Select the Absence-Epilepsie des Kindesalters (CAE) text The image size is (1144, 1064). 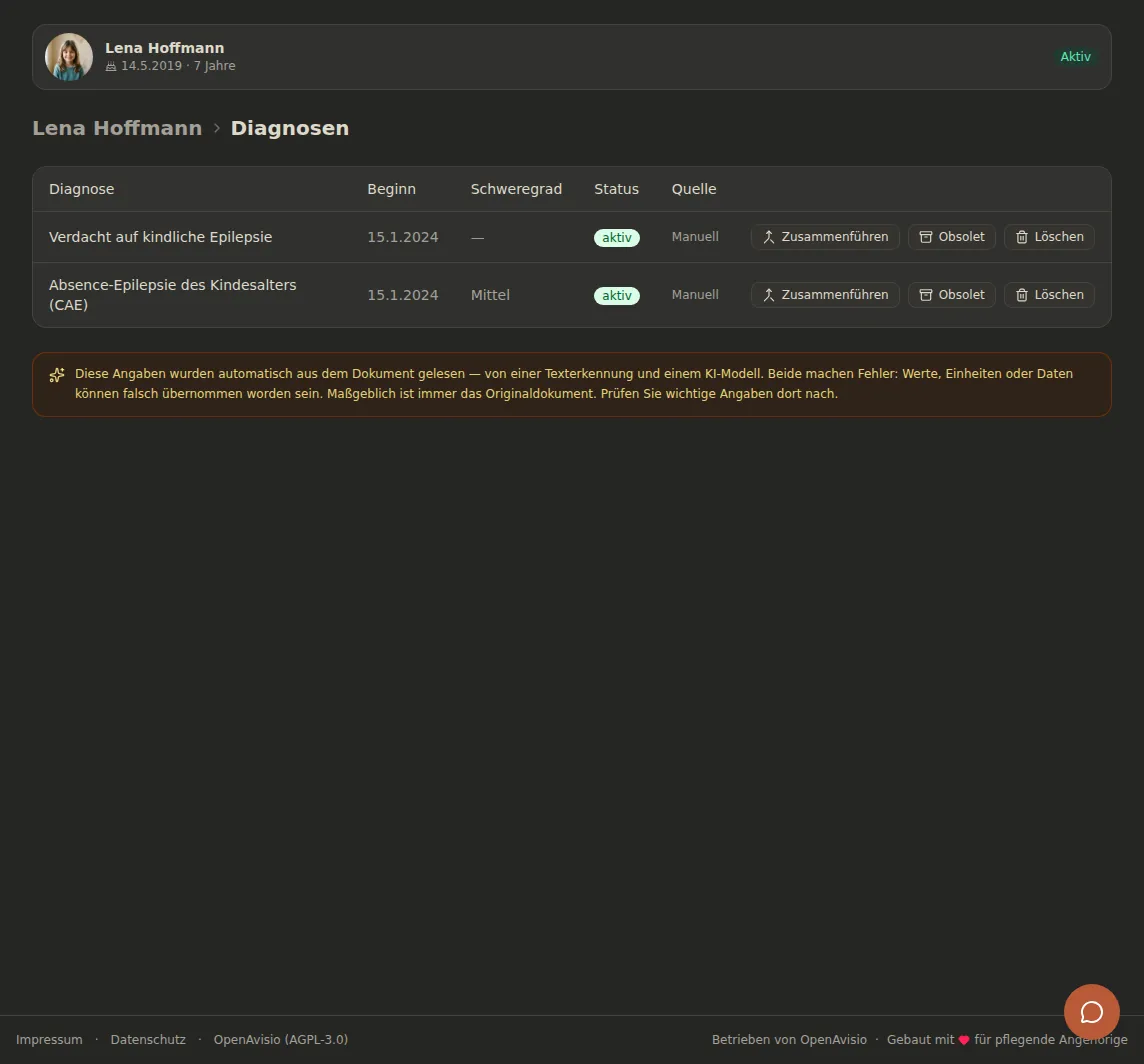tap(173, 295)
